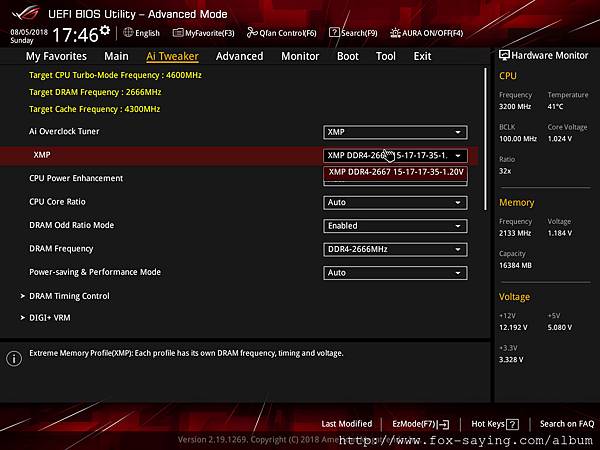Open DRAM Frequency dropdown

coord(395,249)
